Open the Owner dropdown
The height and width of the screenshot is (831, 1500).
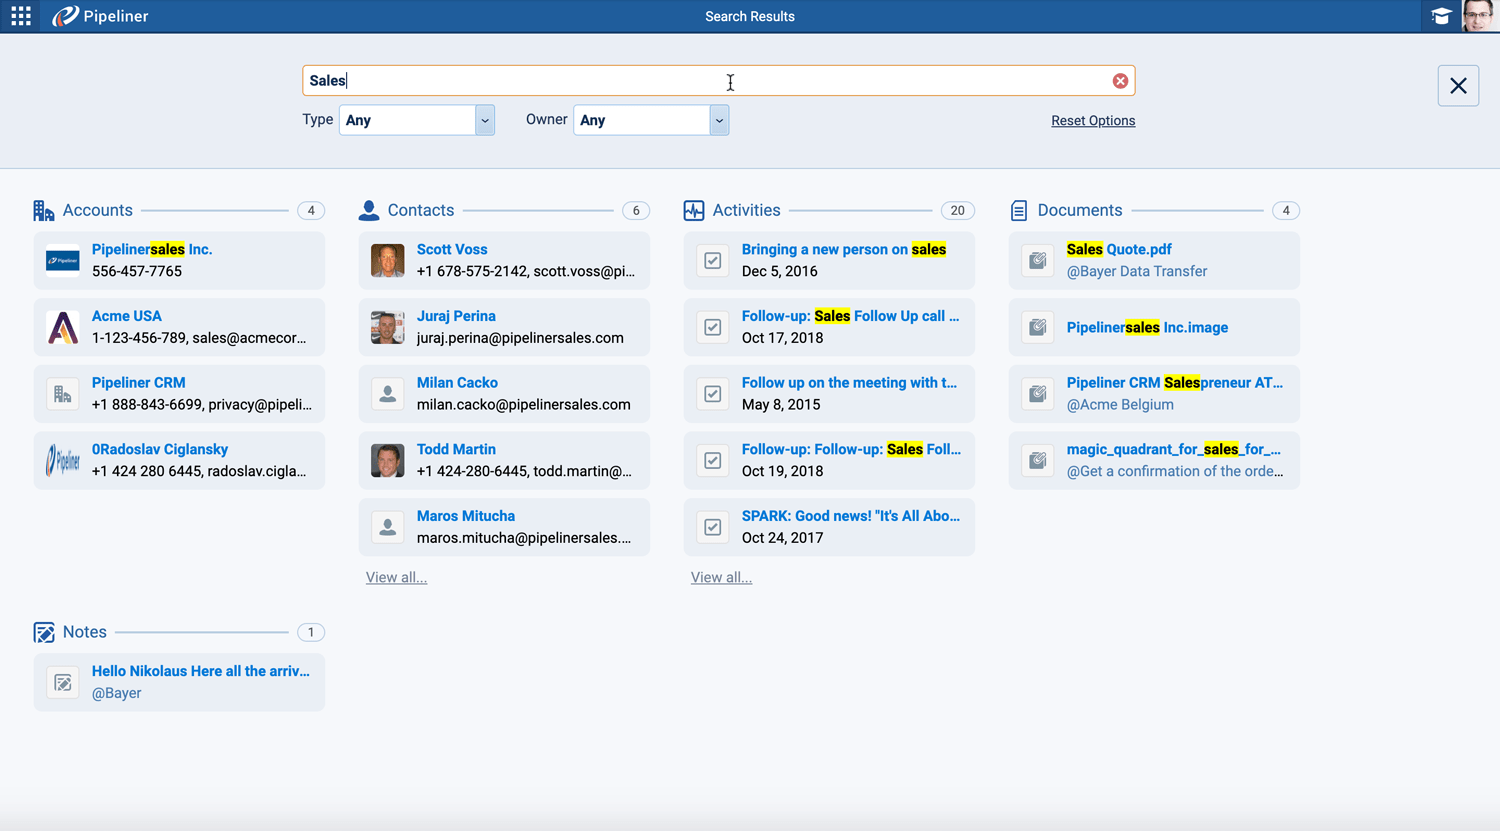tap(718, 120)
